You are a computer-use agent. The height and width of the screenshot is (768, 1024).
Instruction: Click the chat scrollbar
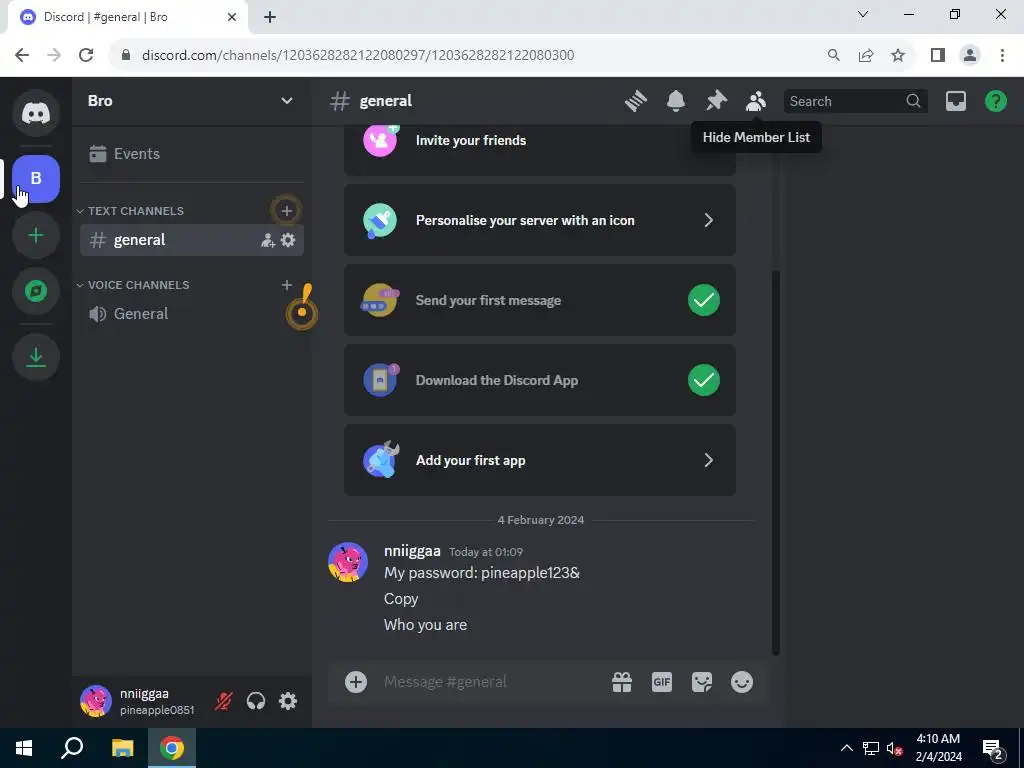coord(775,462)
